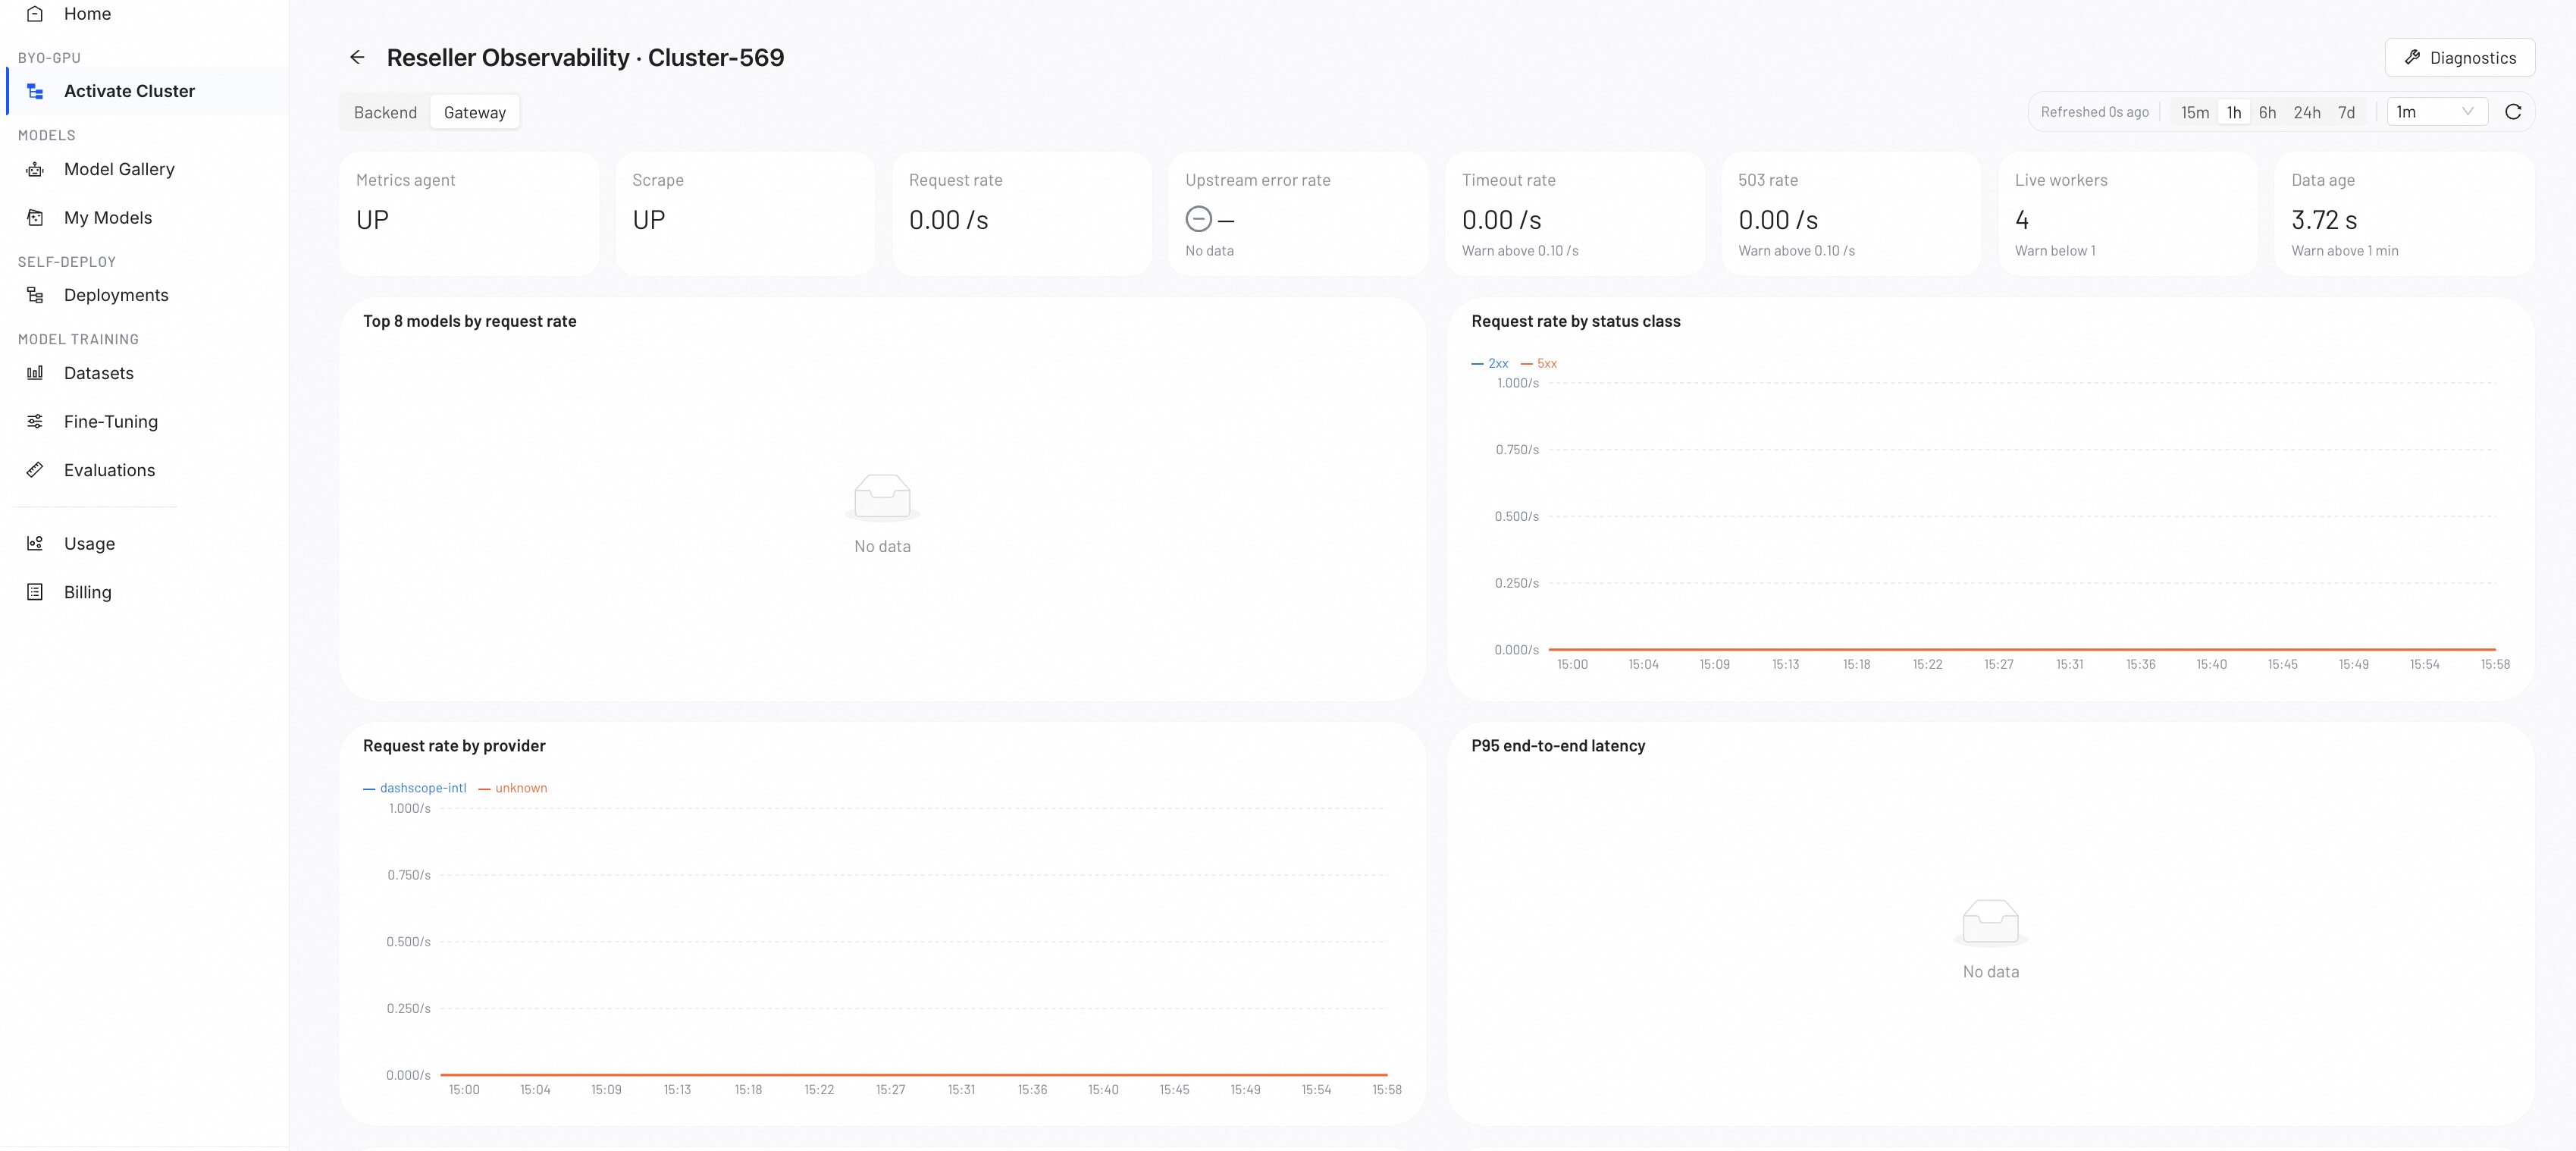2576x1151 pixels.
Task: Go back using the left arrow
Action: click(x=357, y=58)
